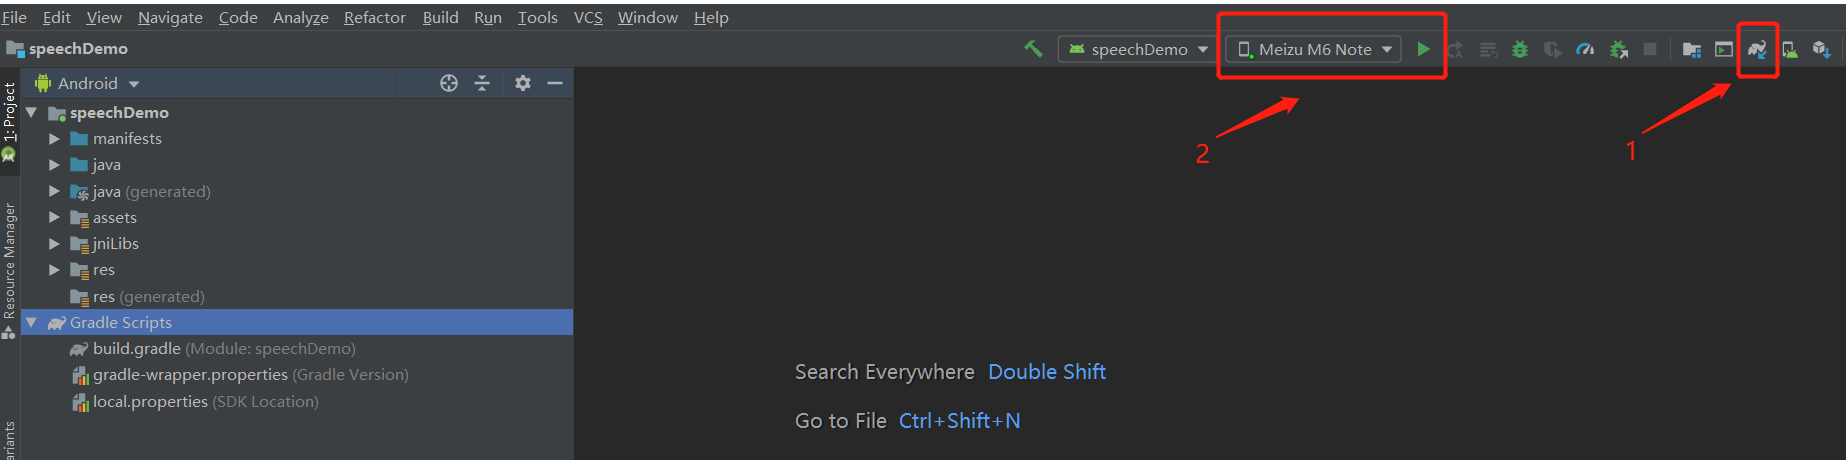This screenshot has height=460, width=1846.
Task: Open the Meizu M6 Note device dropdown
Action: 1314,49
